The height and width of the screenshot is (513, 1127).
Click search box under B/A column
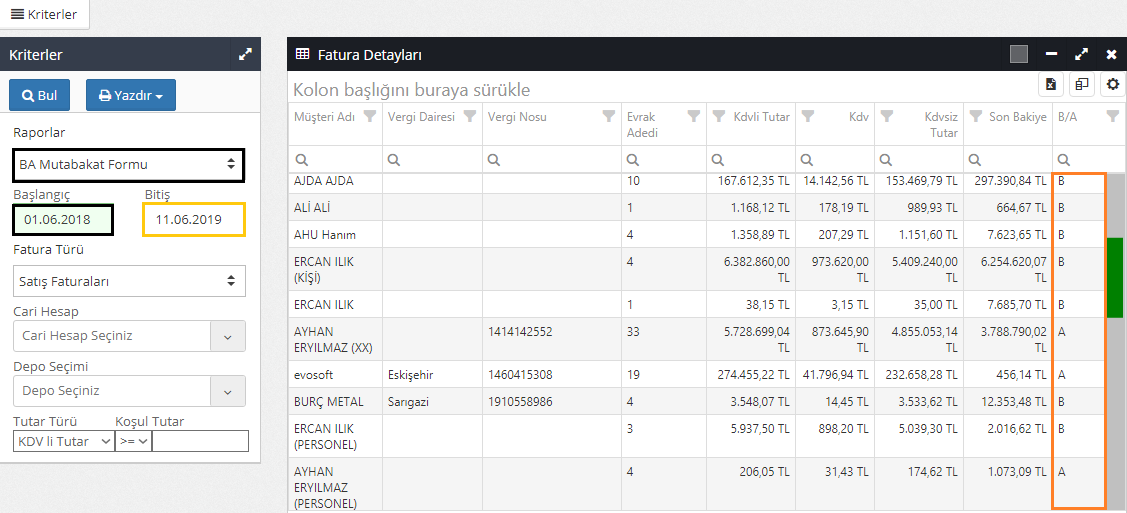click(1088, 160)
